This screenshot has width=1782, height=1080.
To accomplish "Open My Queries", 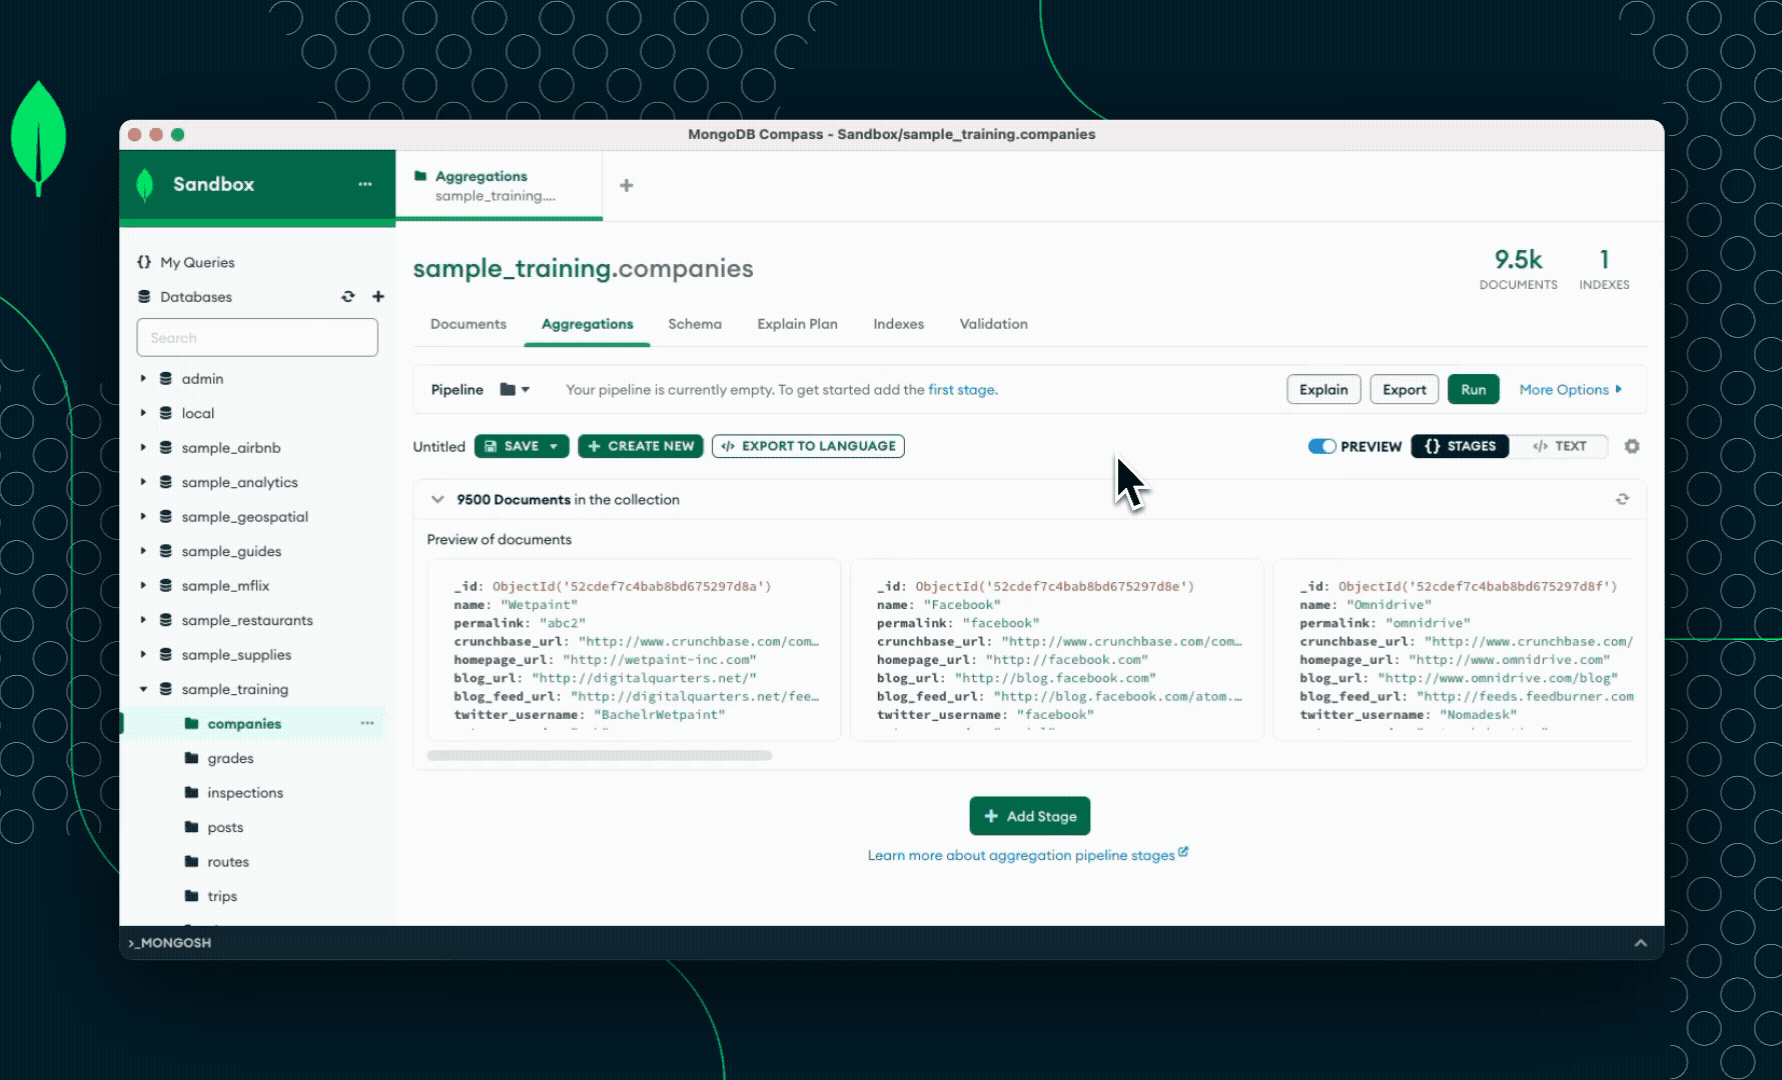I will point(197,262).
